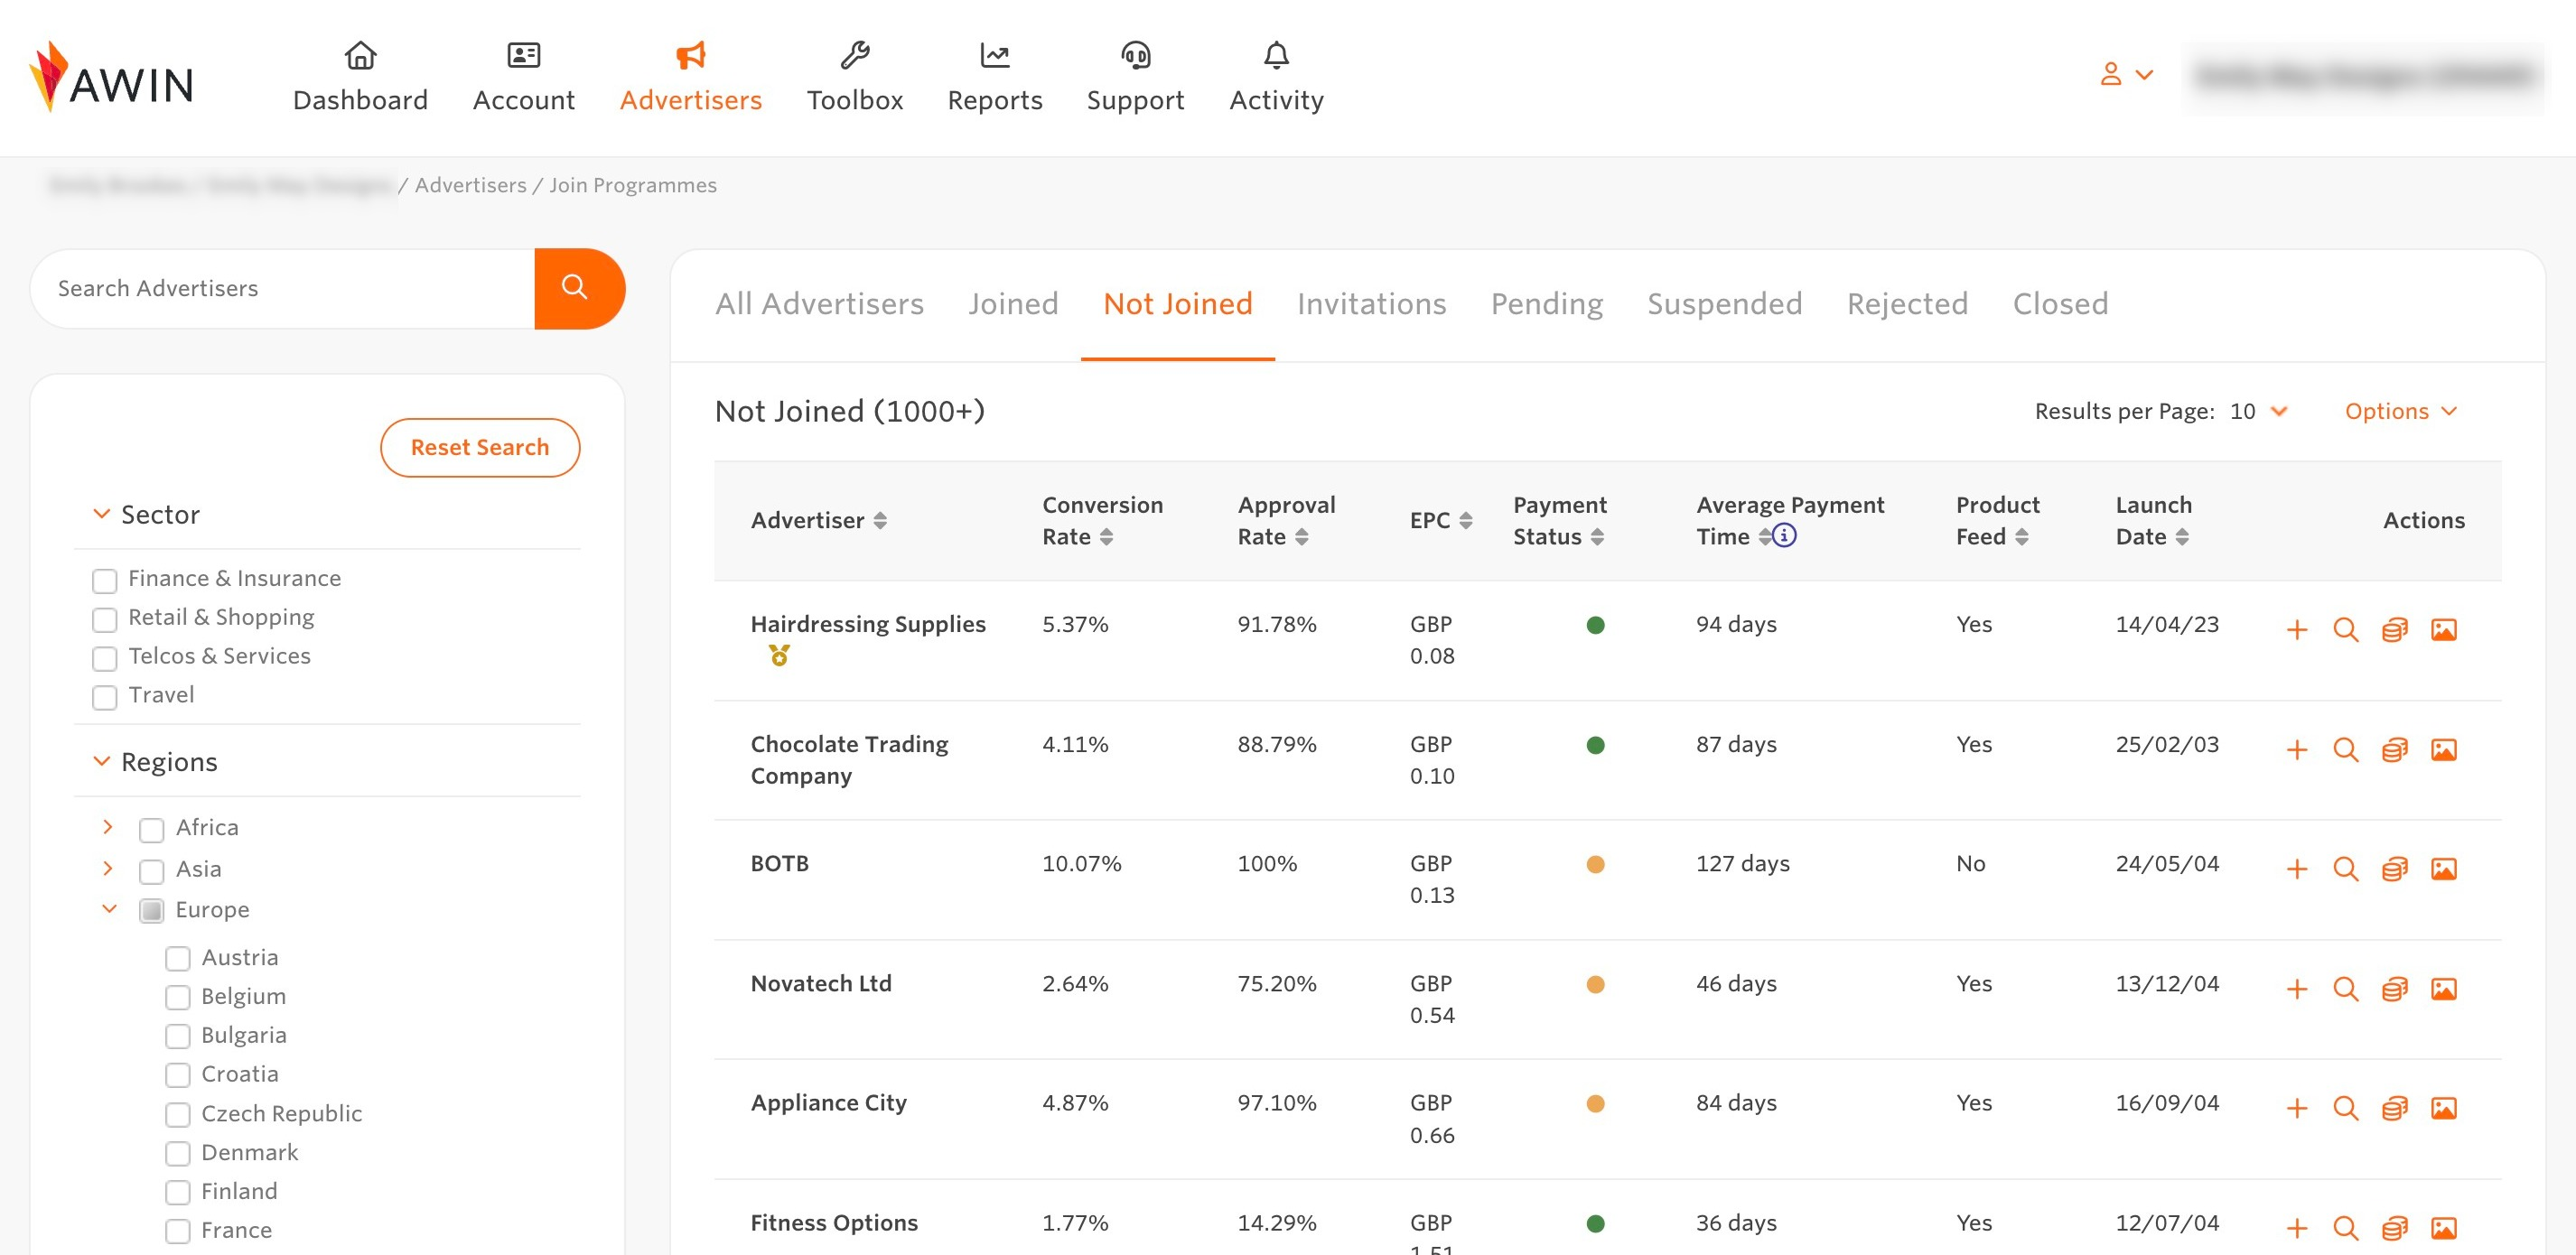
Task: Open BOTB creative image icon
Action: click(x=2443, y=868)
